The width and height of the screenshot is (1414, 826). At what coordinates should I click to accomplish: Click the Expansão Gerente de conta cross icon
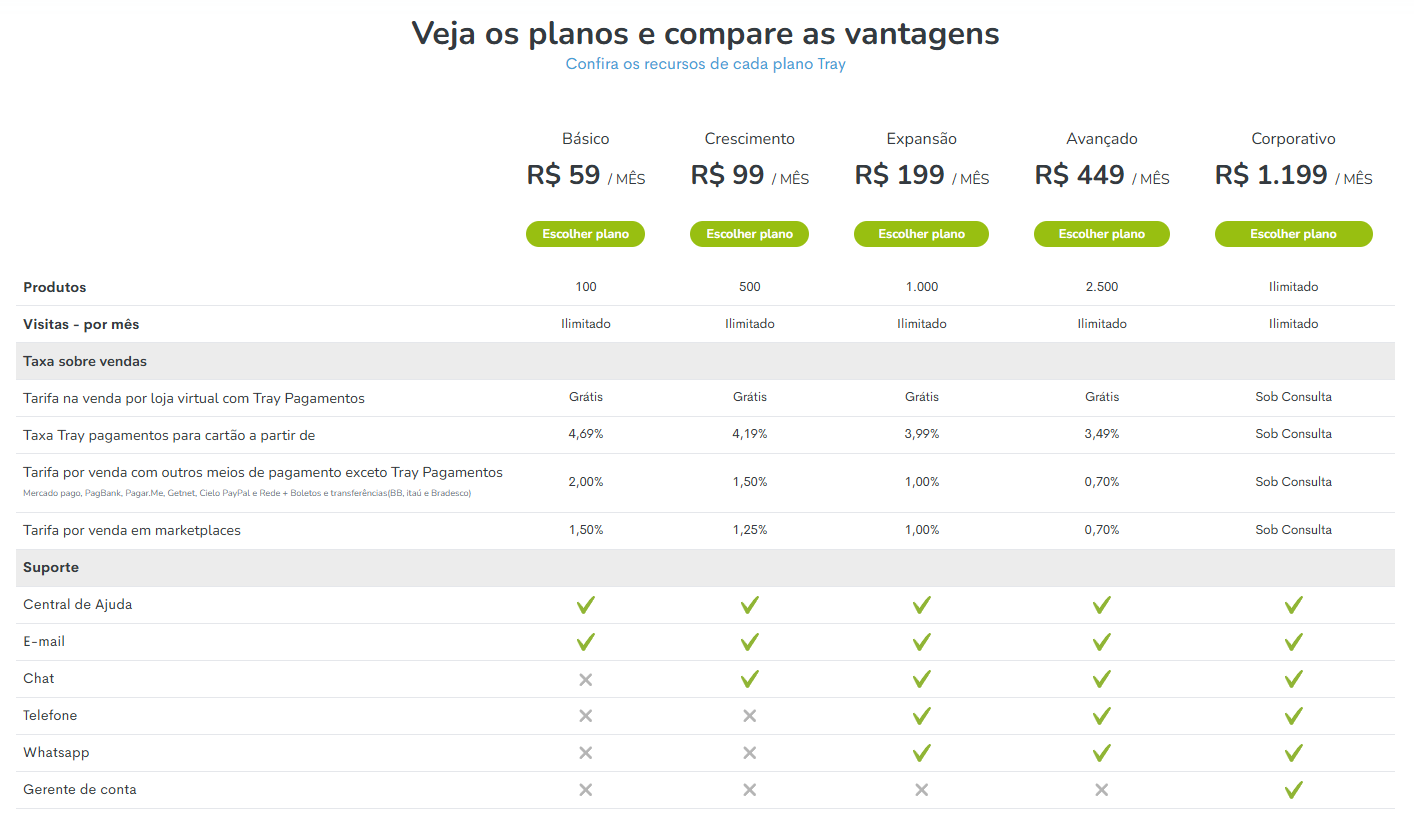(922, 790)
